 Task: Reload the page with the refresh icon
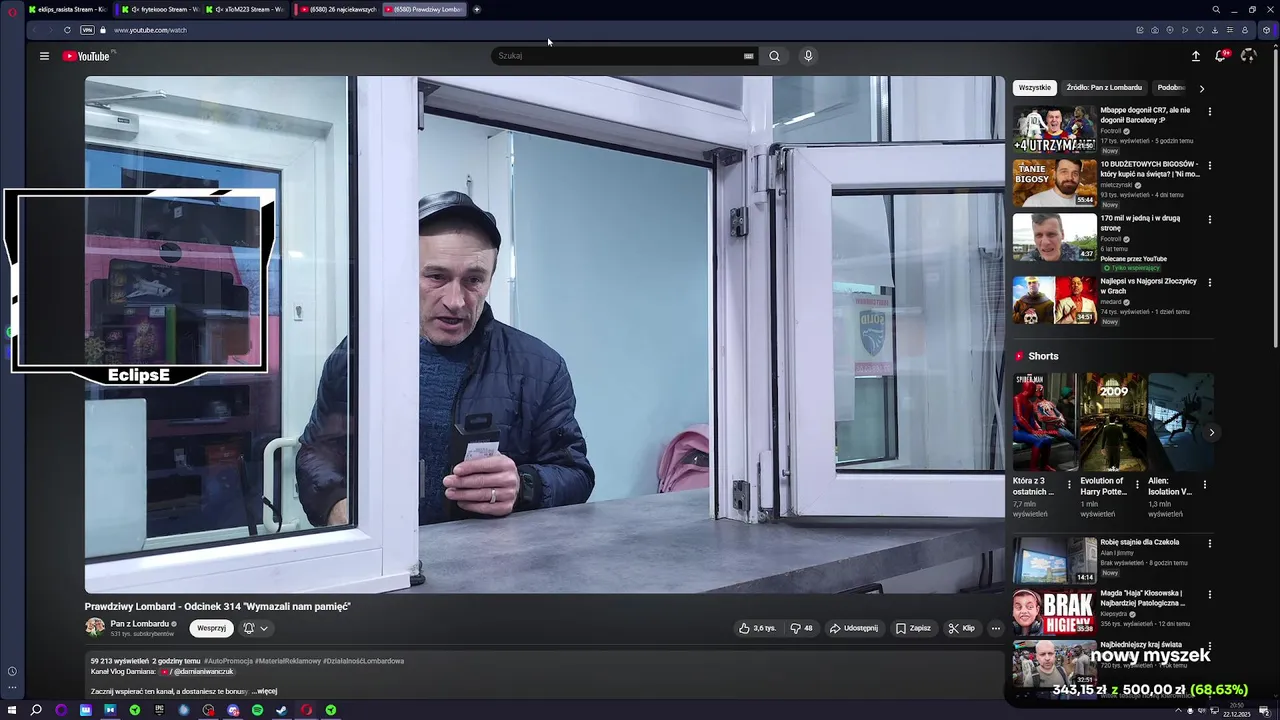tap(67, 30)
